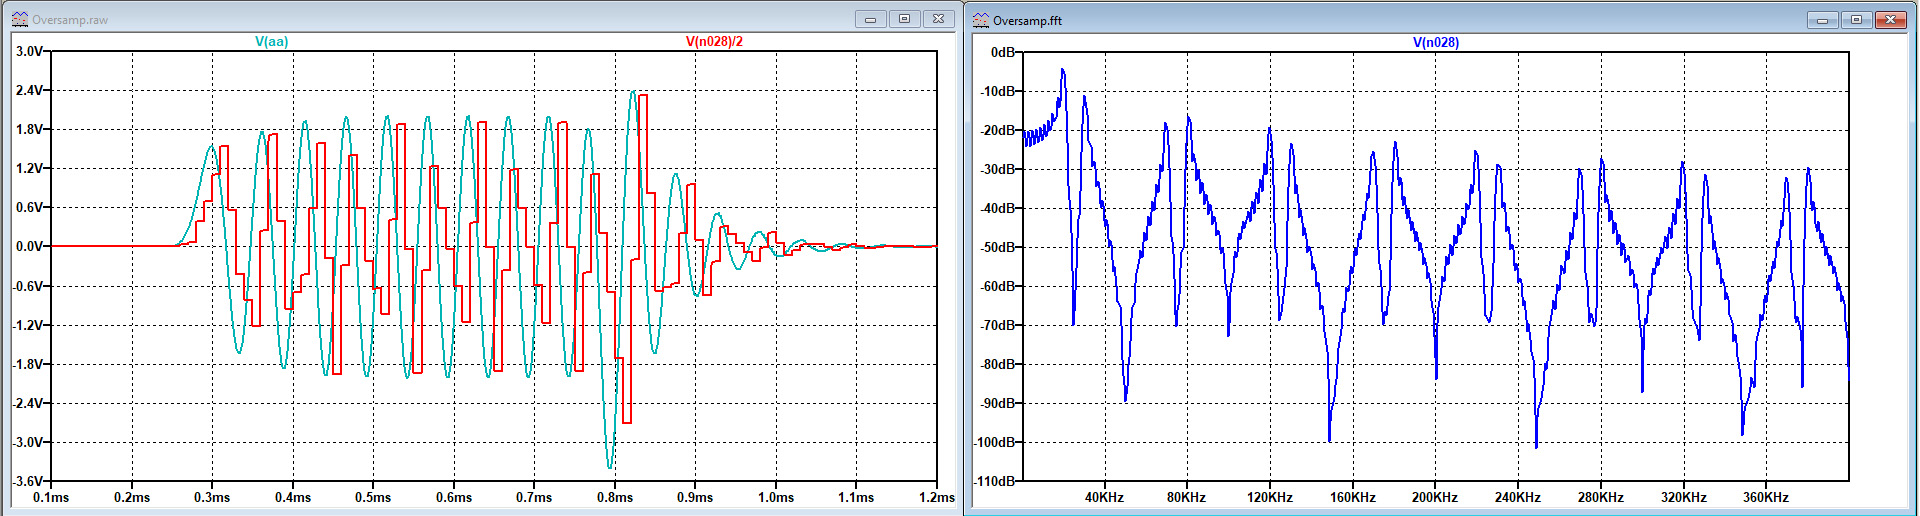Click the -70dB magnitude axis label
1920x516 pixels.
tap(998, 325)
